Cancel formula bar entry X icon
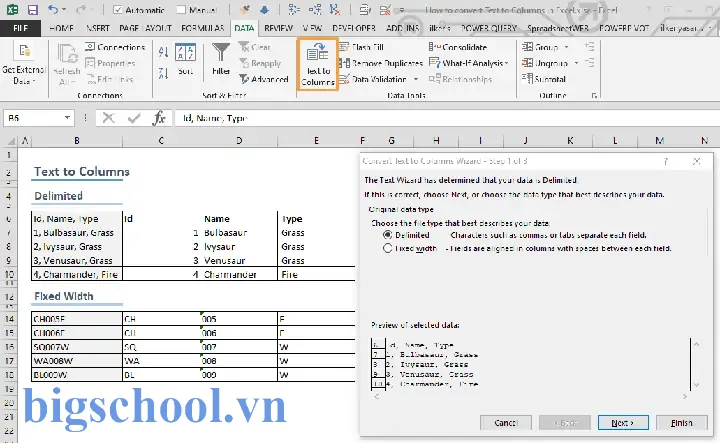This screenshot has width=720, height=443. coord(108,118)
